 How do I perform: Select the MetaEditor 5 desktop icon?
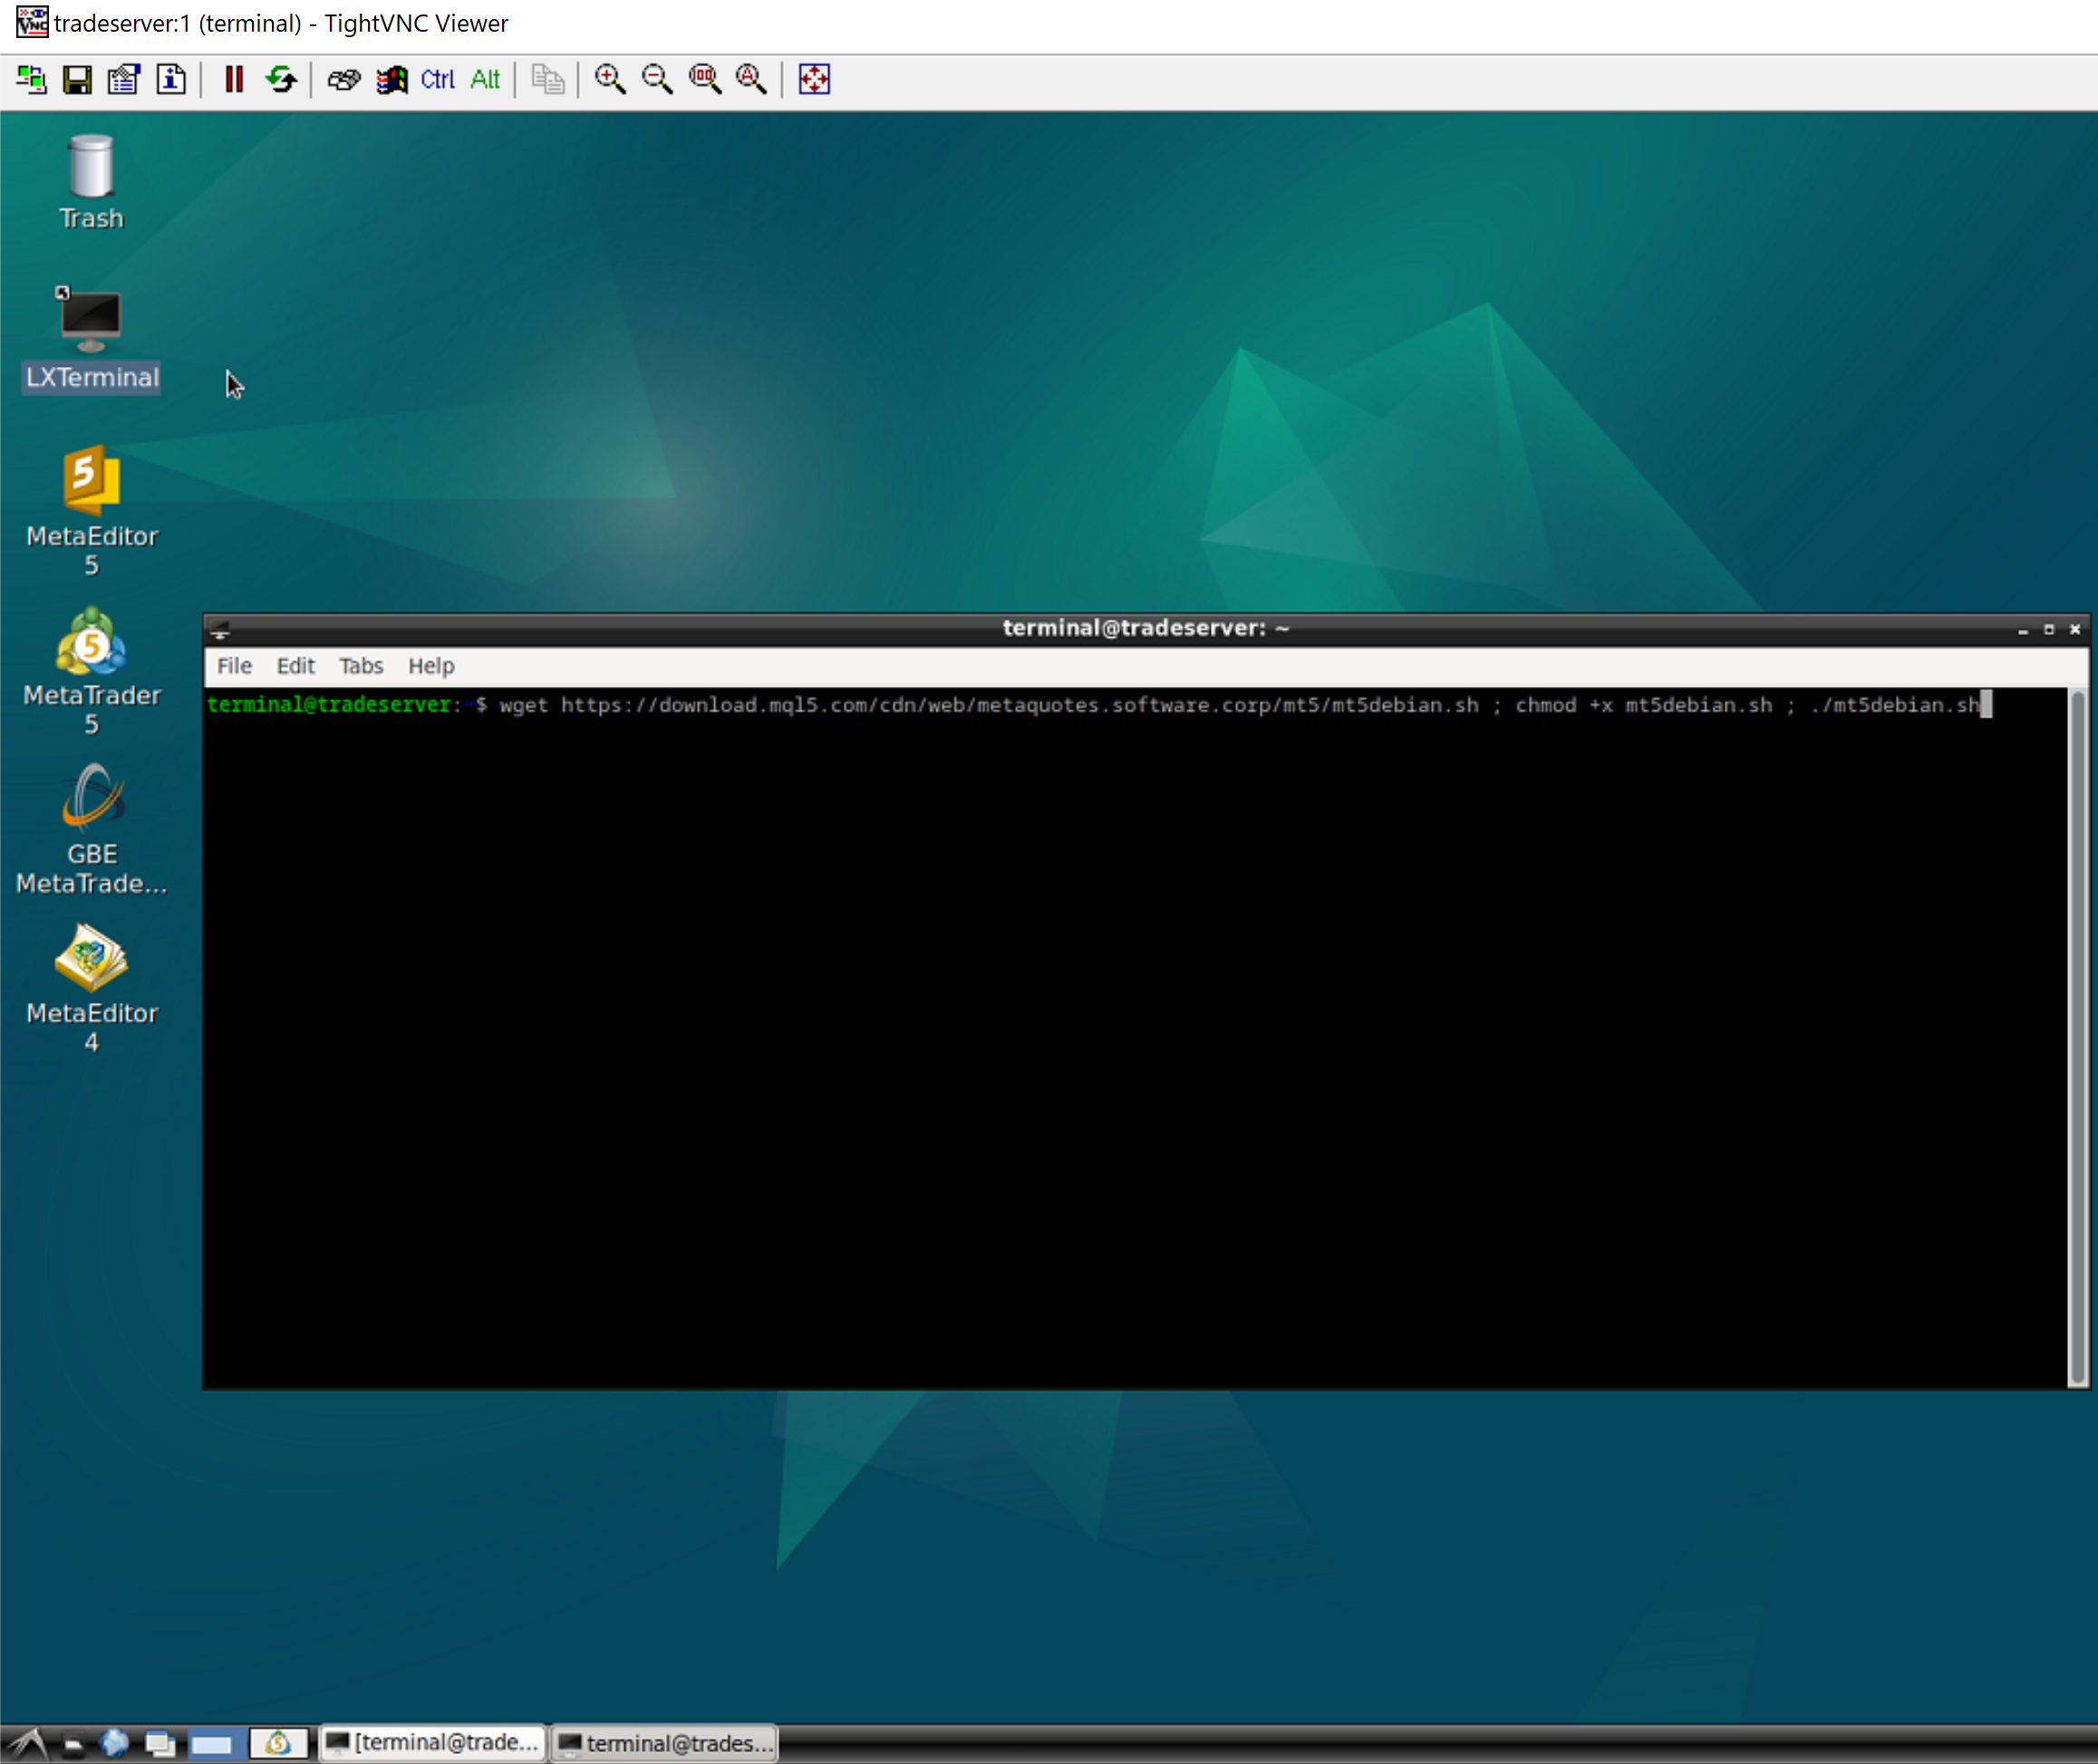91,511
